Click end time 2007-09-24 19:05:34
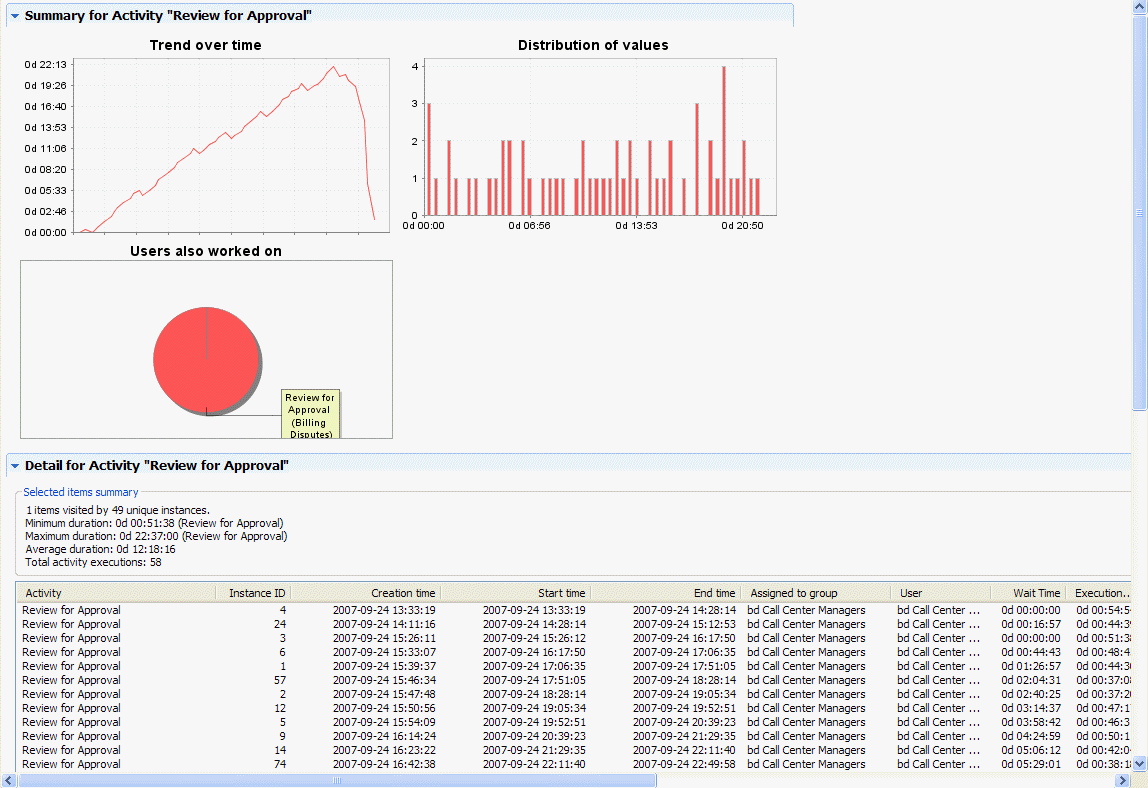1148x788 pixels. click(685, 694)
